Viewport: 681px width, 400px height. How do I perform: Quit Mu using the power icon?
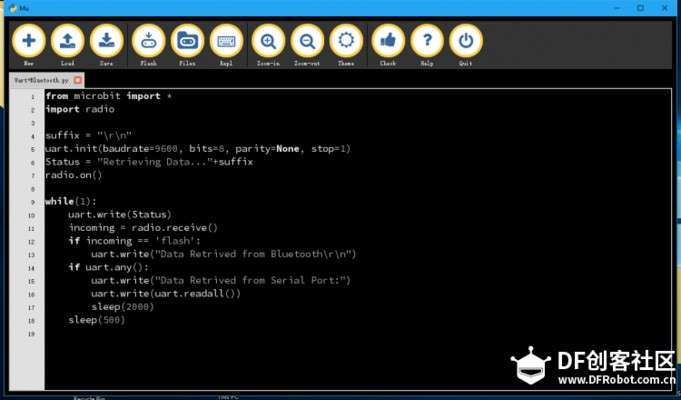click(465, 41)
